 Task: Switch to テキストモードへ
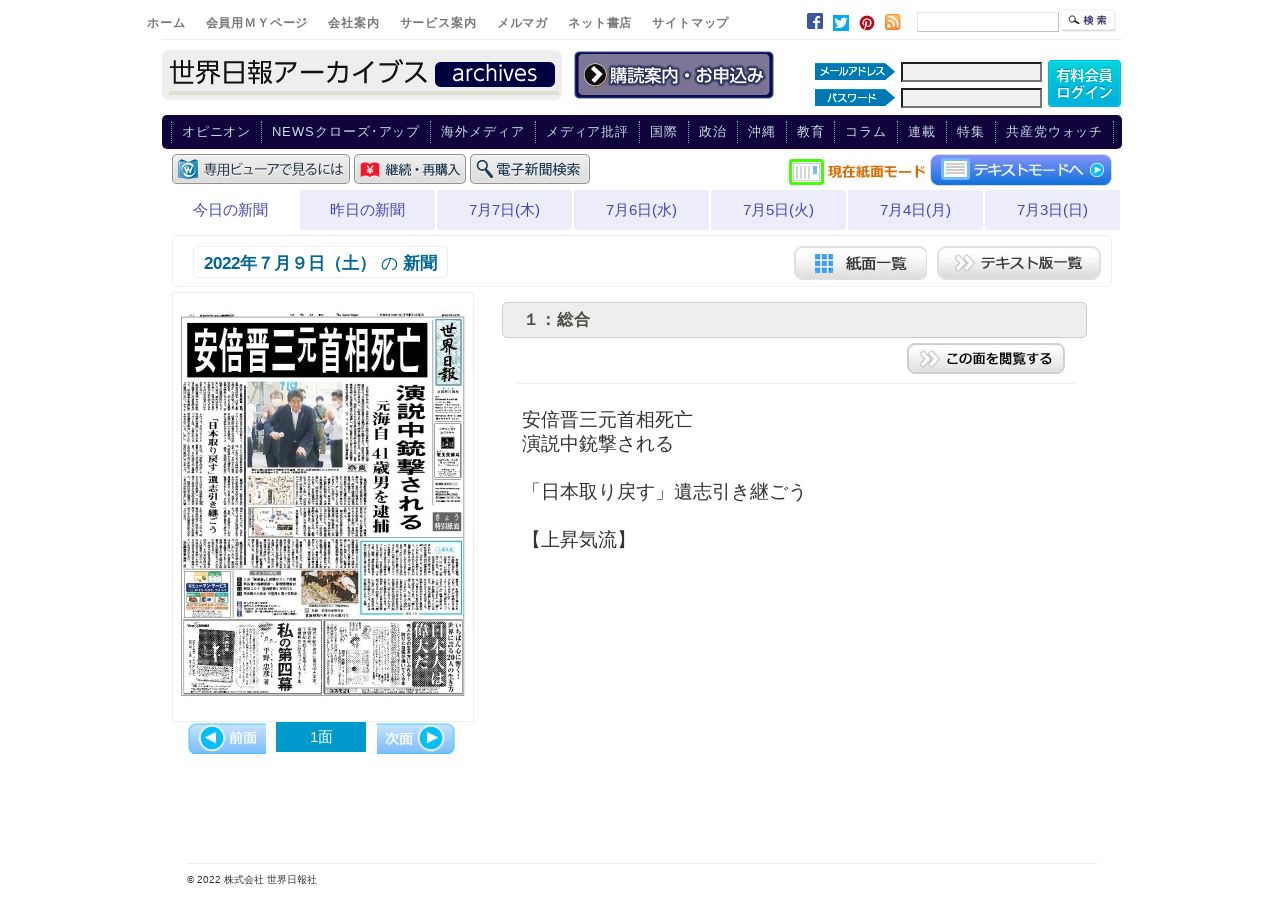(x=1021, y=170)
